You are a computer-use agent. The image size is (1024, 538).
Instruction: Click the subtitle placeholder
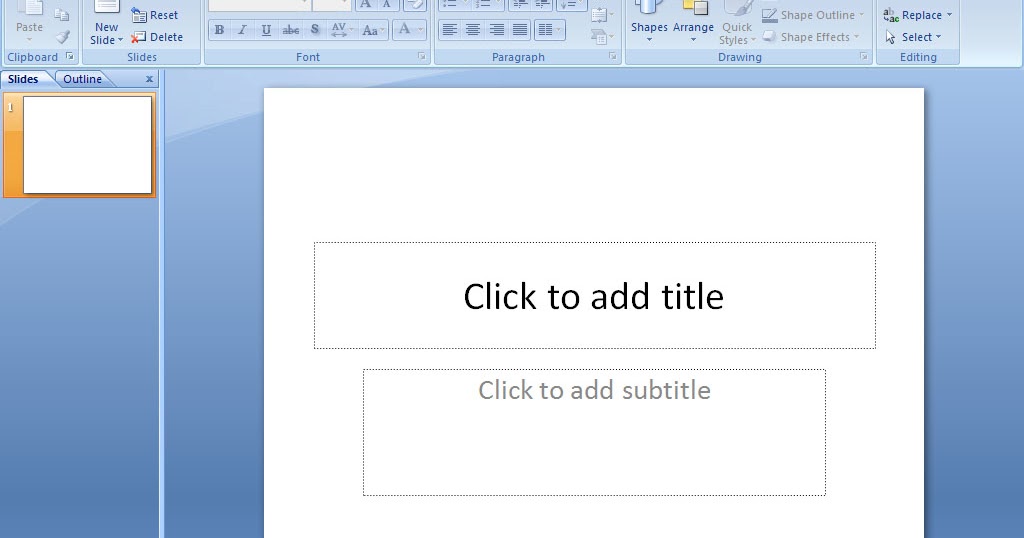594,432
